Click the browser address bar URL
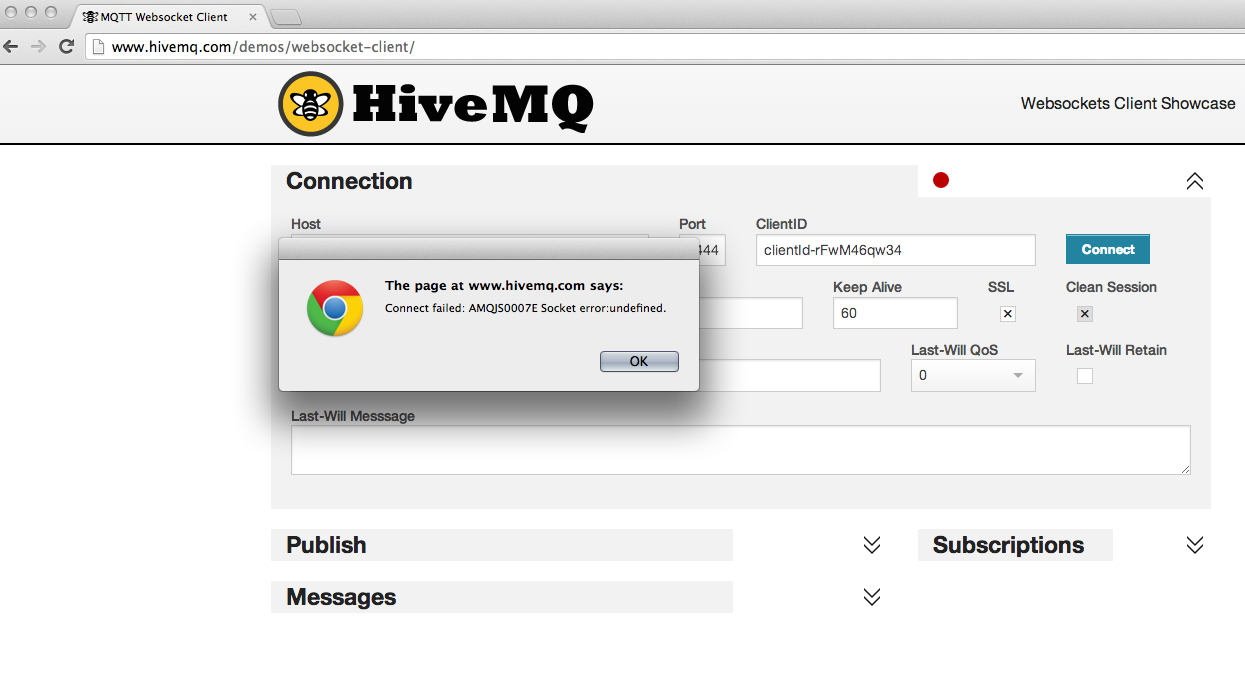This screenshot has width=1245, height=676. 263,47
